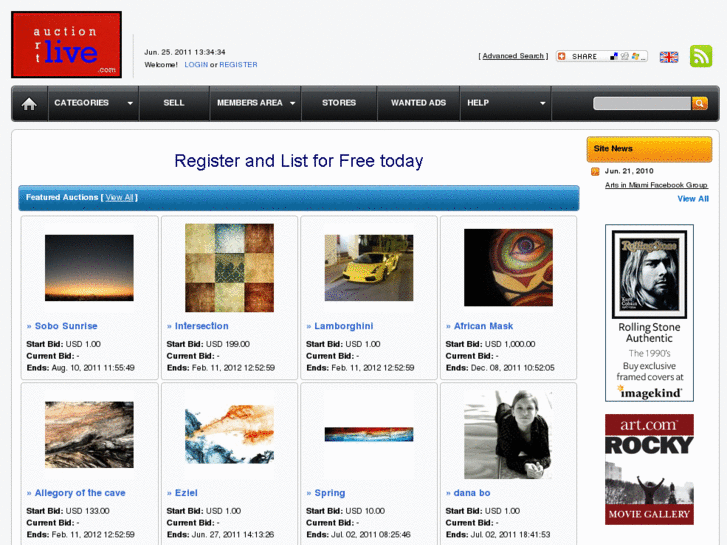727x545 pixels.
Task: Click the LOGIN link
Action: point(196,64)
